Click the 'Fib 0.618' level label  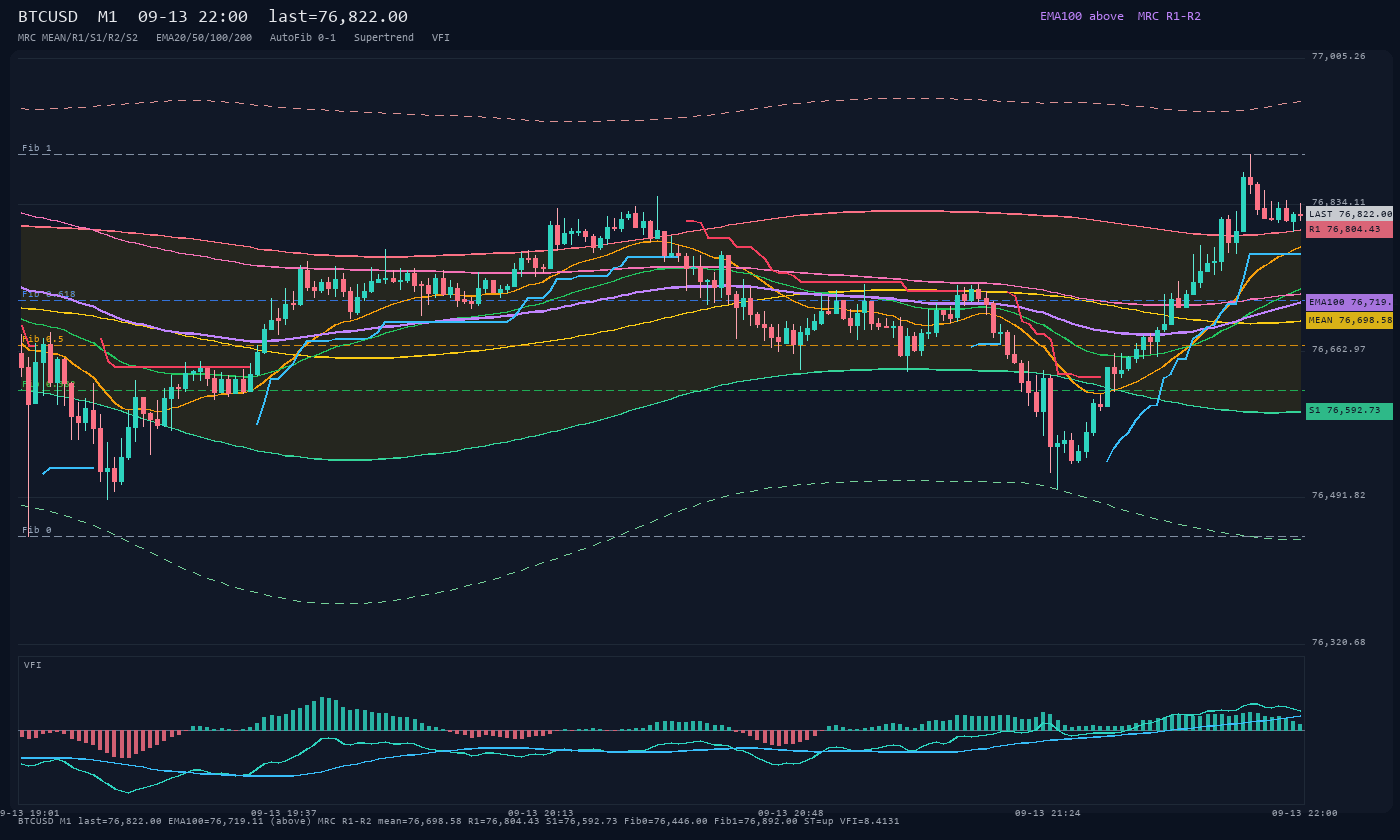point(49,294)
